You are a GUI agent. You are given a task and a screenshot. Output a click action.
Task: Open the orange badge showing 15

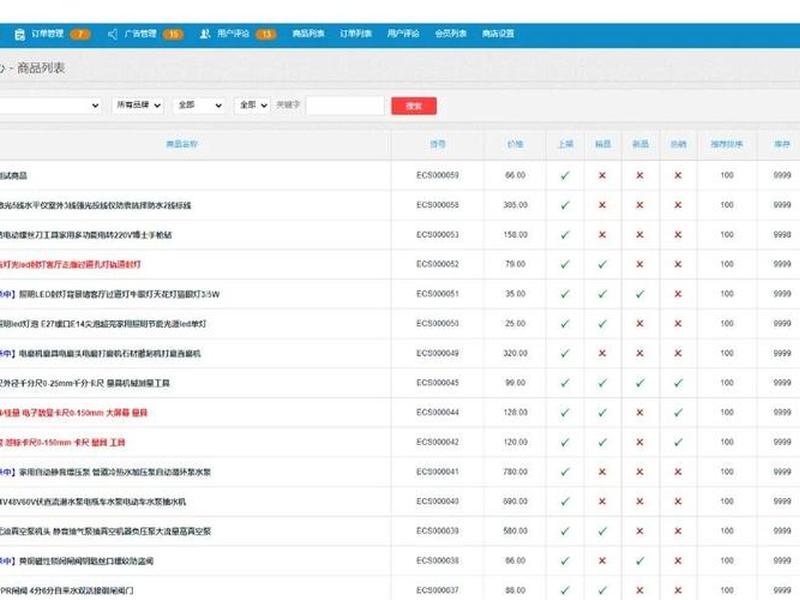(173, 34)
